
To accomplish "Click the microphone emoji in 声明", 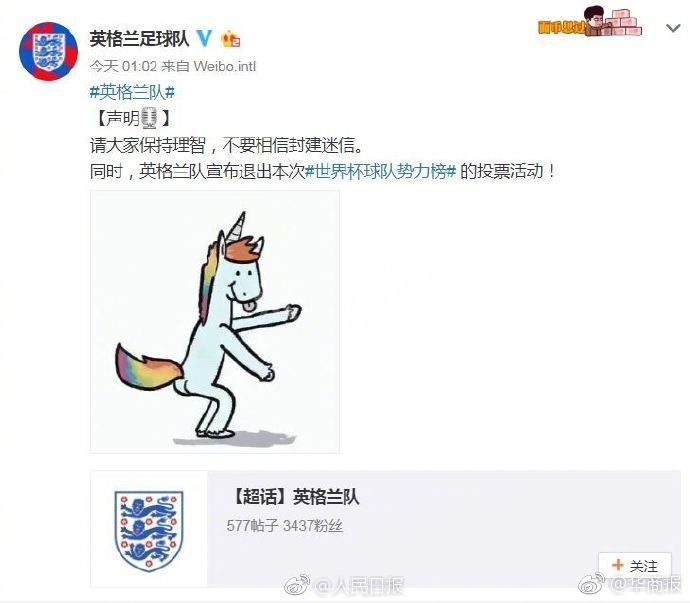I will tap(150, 118).
